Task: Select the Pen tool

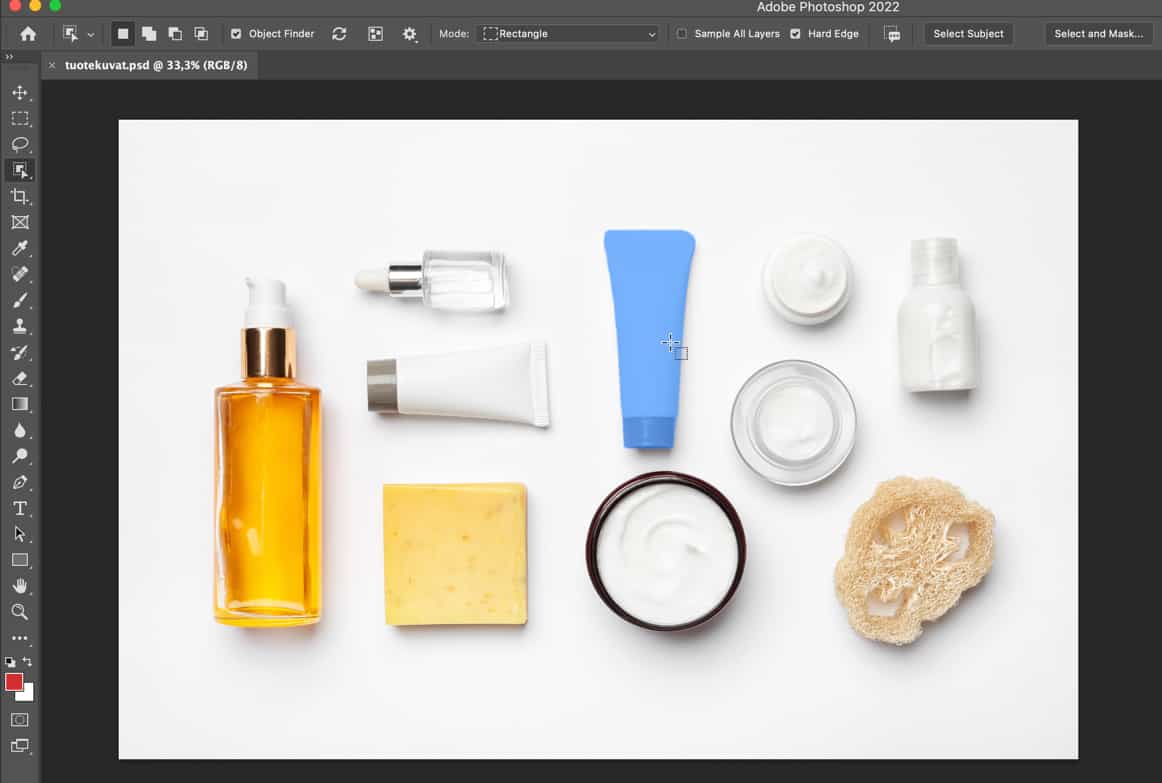Action: click(20, 482)
